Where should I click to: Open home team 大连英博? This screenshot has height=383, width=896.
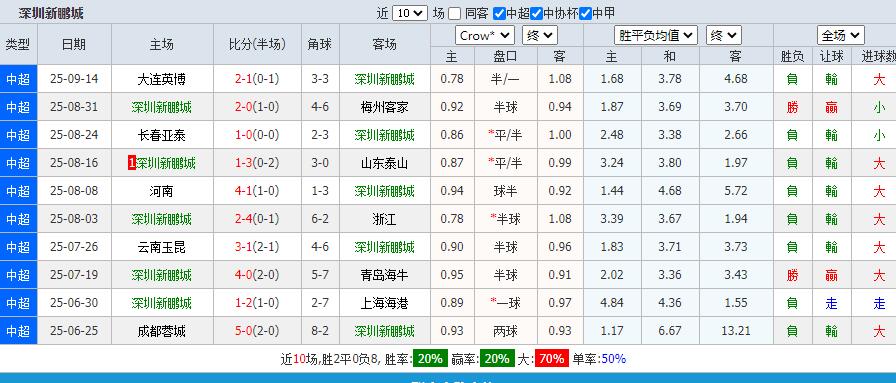pos(162,79)
